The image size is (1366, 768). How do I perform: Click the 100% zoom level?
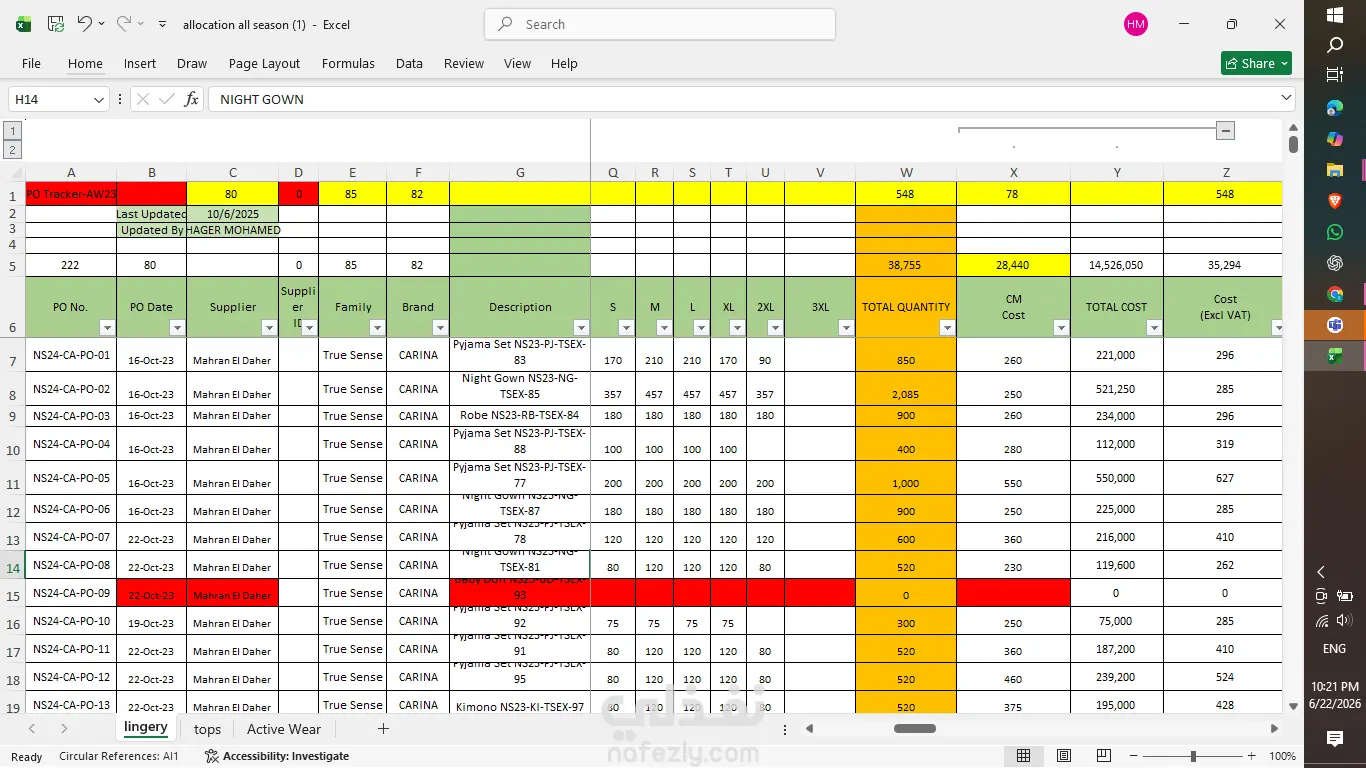[1282, 756]
